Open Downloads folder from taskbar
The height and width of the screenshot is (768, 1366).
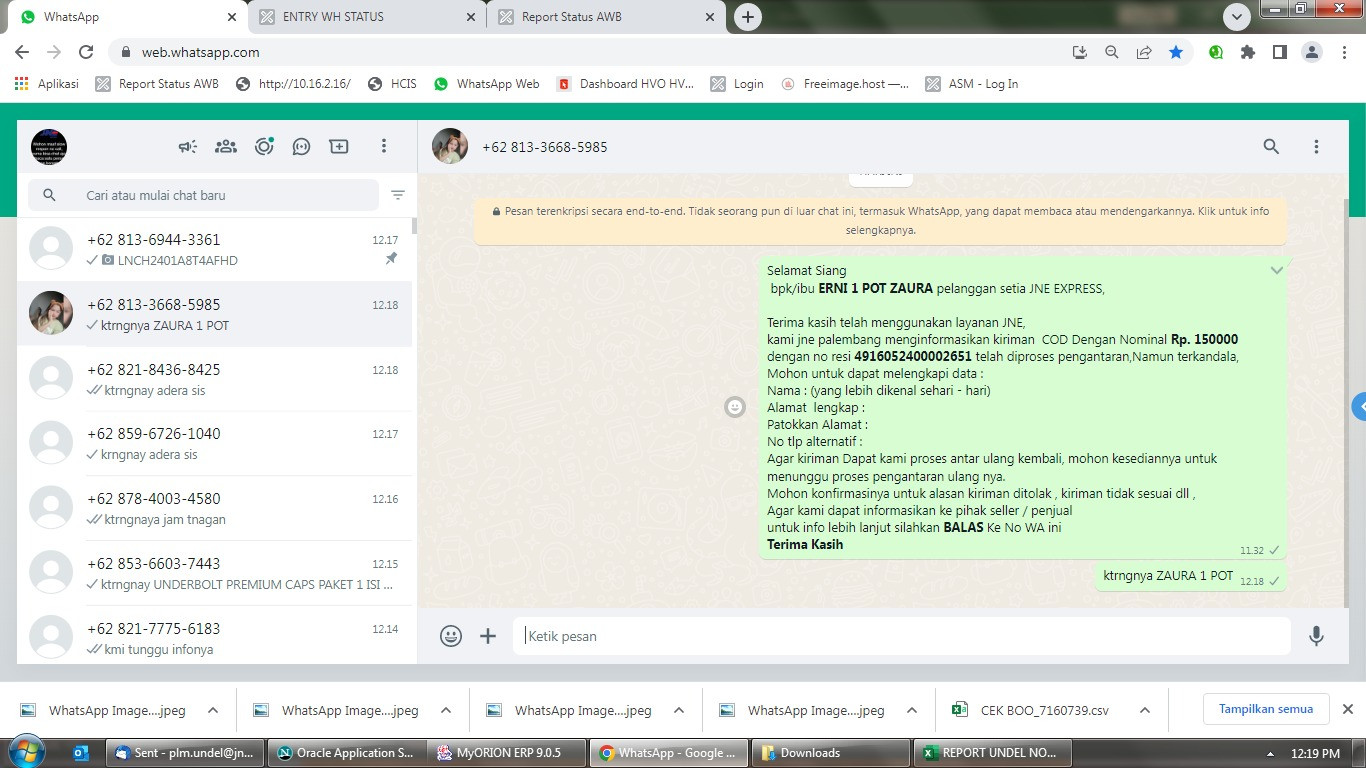pos(828,753)
